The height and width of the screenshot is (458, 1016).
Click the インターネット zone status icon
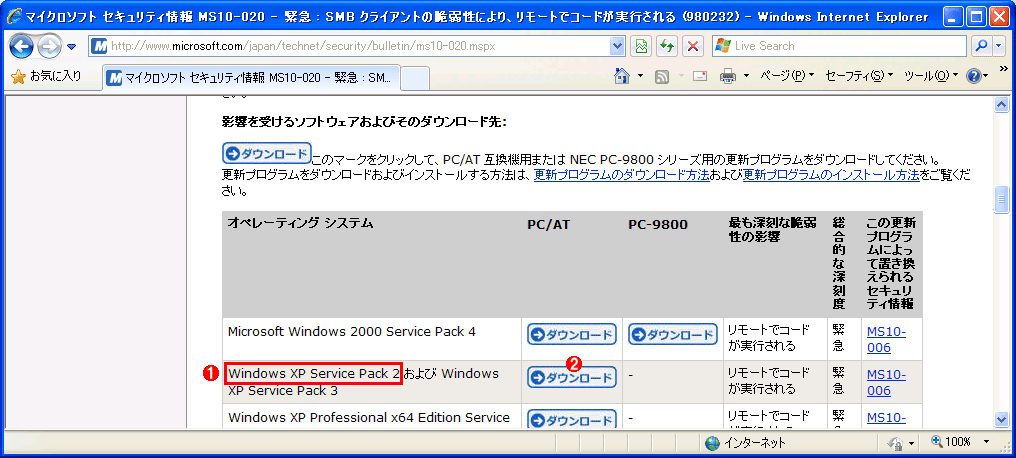(x=713, y=442)
